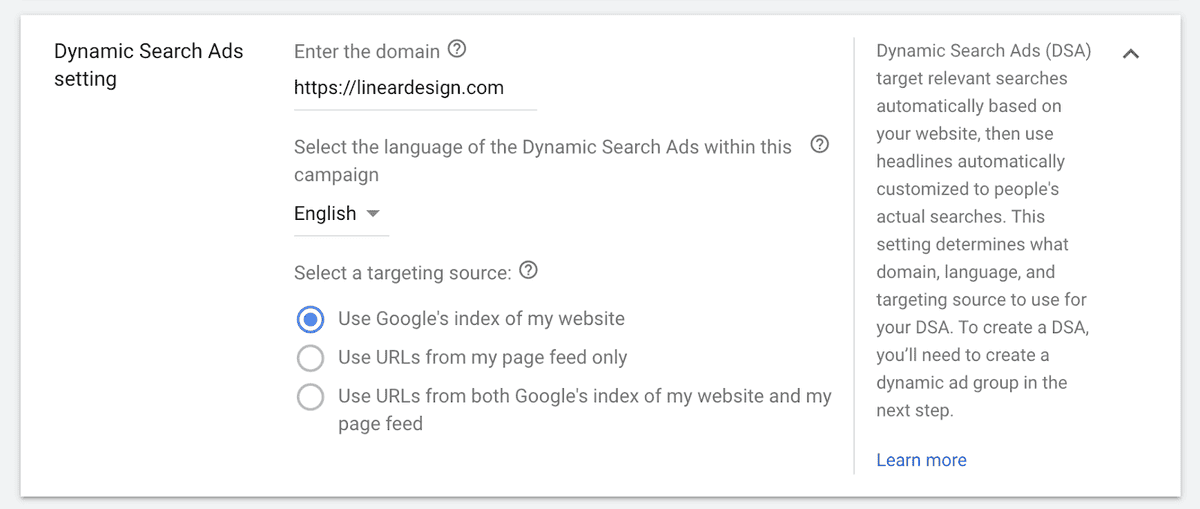Viewport: 1200px width, 509px height.
Task: Select radio for both index and page feed
Action: pyautogui.click(x=310, y=396)
